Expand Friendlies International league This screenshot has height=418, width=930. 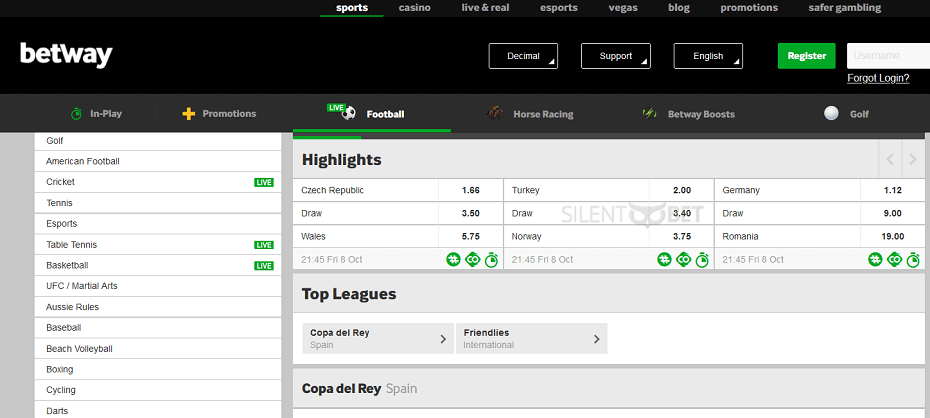(x=531, y=339)
